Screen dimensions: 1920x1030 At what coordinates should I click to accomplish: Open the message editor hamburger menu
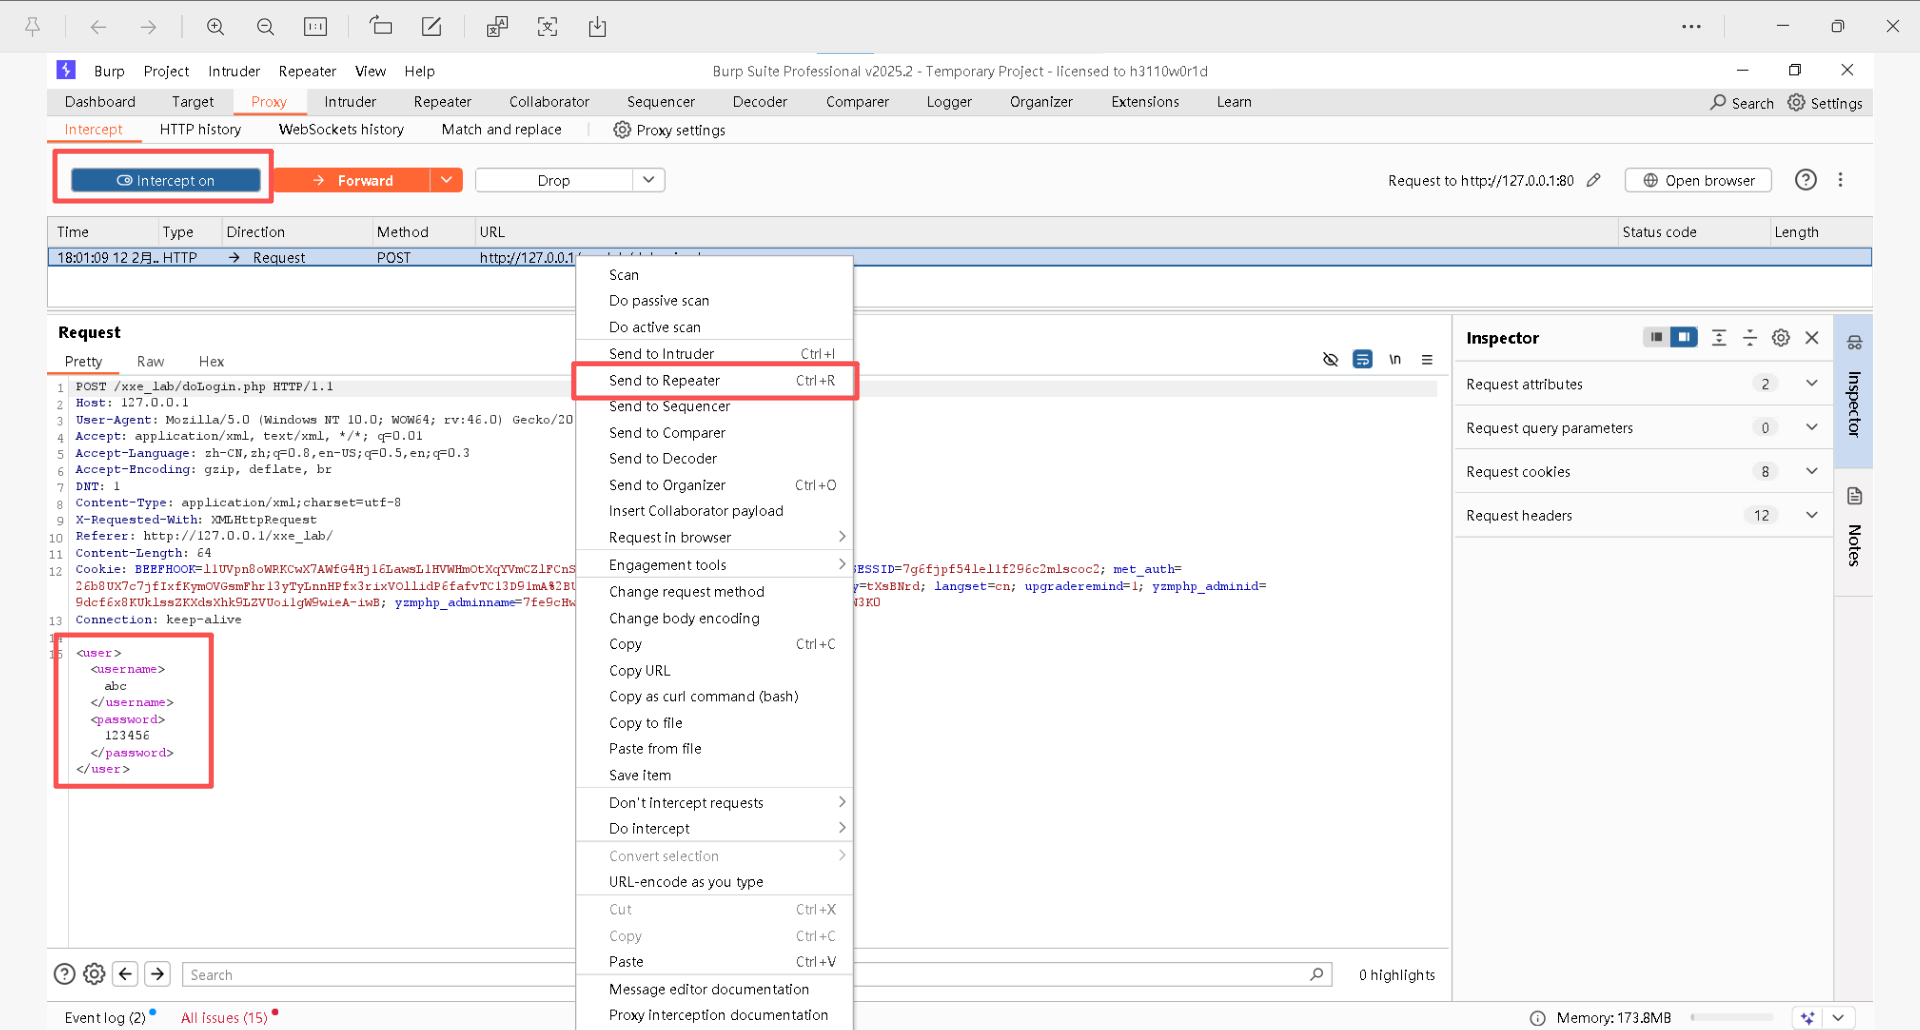click(x=1427, y=360)
